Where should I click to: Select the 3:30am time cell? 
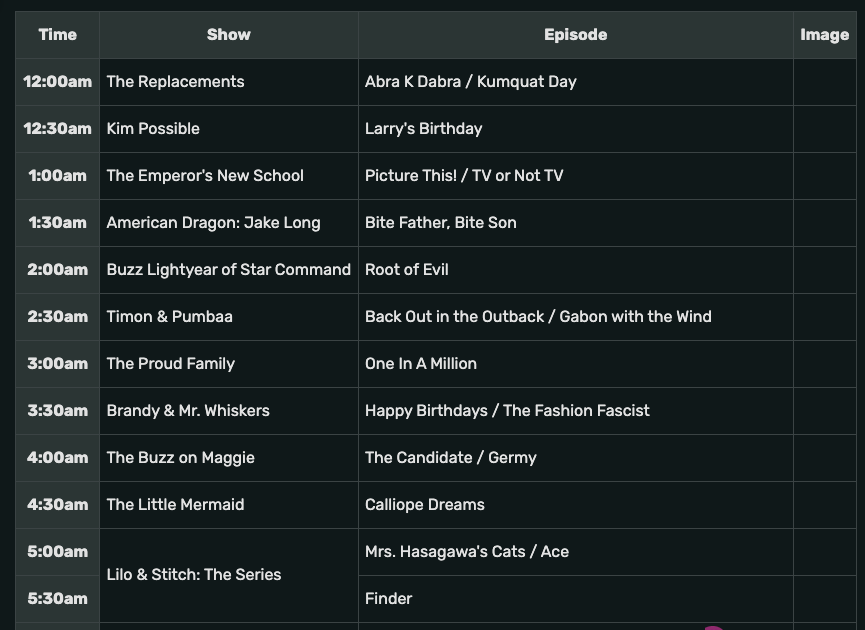[x=57, y=410]
